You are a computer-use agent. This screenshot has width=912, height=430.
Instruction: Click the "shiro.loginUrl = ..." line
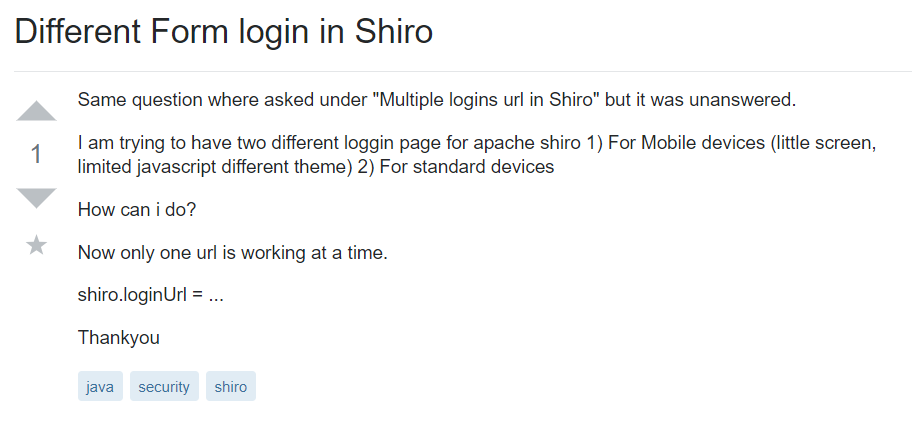point(151,296)
